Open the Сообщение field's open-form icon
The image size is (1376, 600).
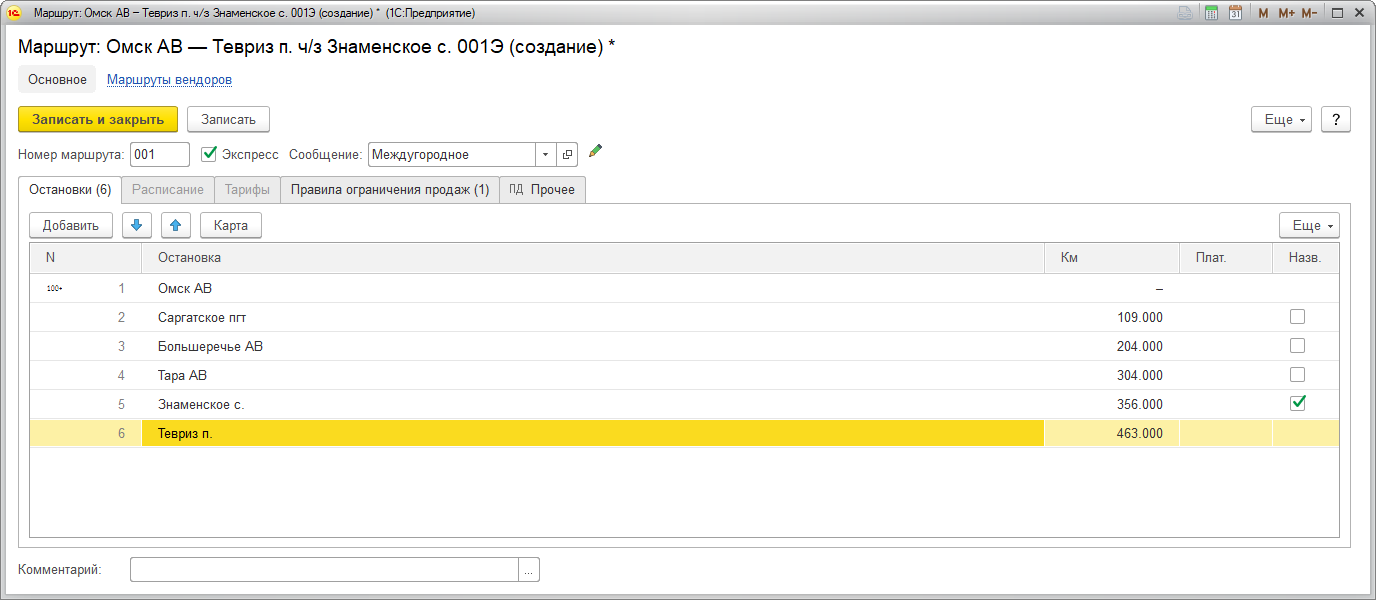(567, 154)
